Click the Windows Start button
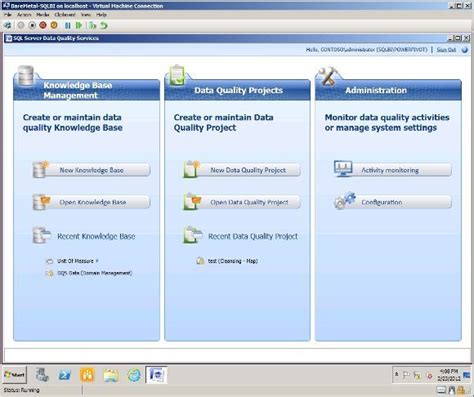The image size is (474, 397). pyautogui.click(x=14, y=375)
